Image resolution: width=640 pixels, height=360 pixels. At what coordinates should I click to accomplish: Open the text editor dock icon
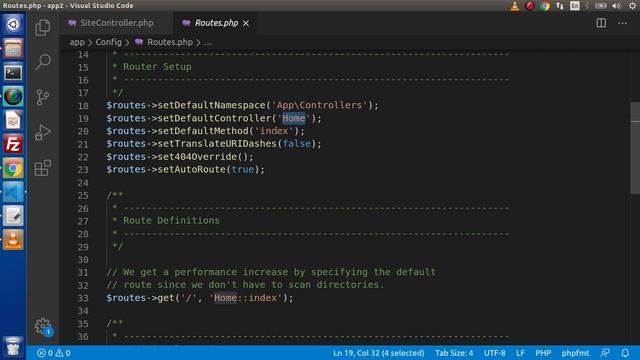click(x=13, y=216)
